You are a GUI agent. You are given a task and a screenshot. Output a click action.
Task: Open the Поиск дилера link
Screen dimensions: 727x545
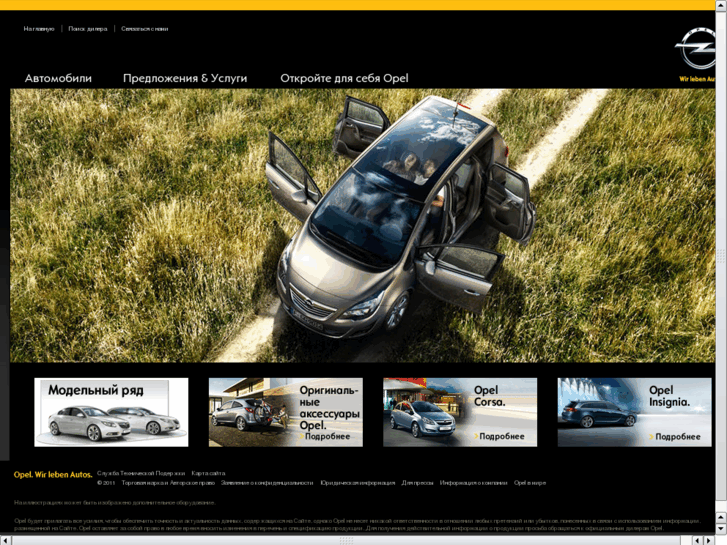pyautogui.click(x=88, y=29)
